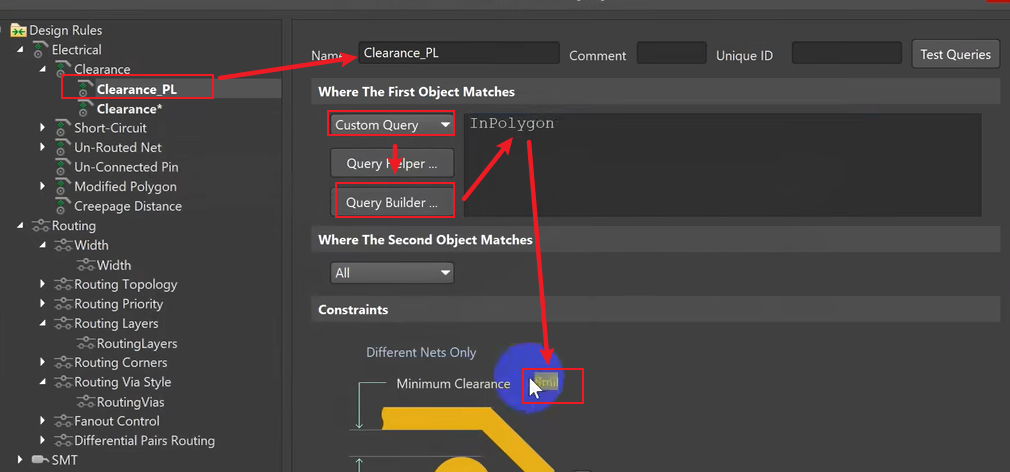Viewport: 1010px width, 472px height.
Task: Click the Comment input field
Action: coord(671,53)
